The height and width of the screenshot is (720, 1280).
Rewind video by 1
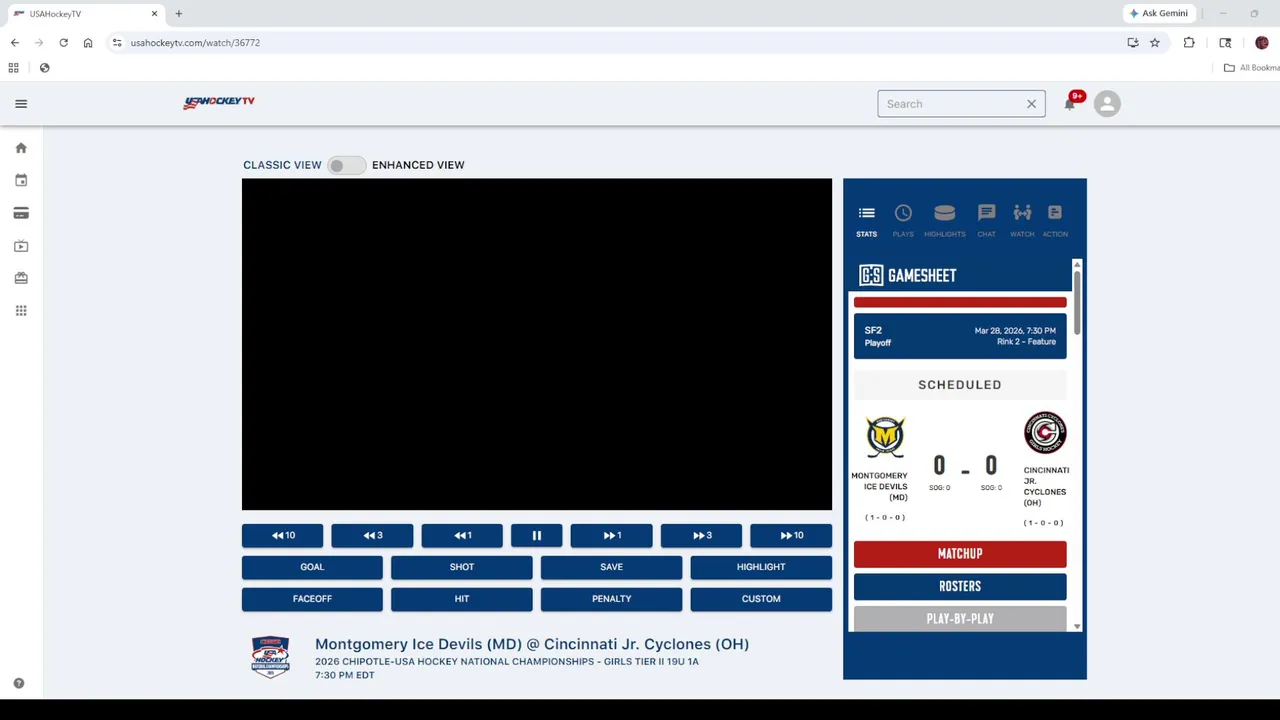coord(462,536)
